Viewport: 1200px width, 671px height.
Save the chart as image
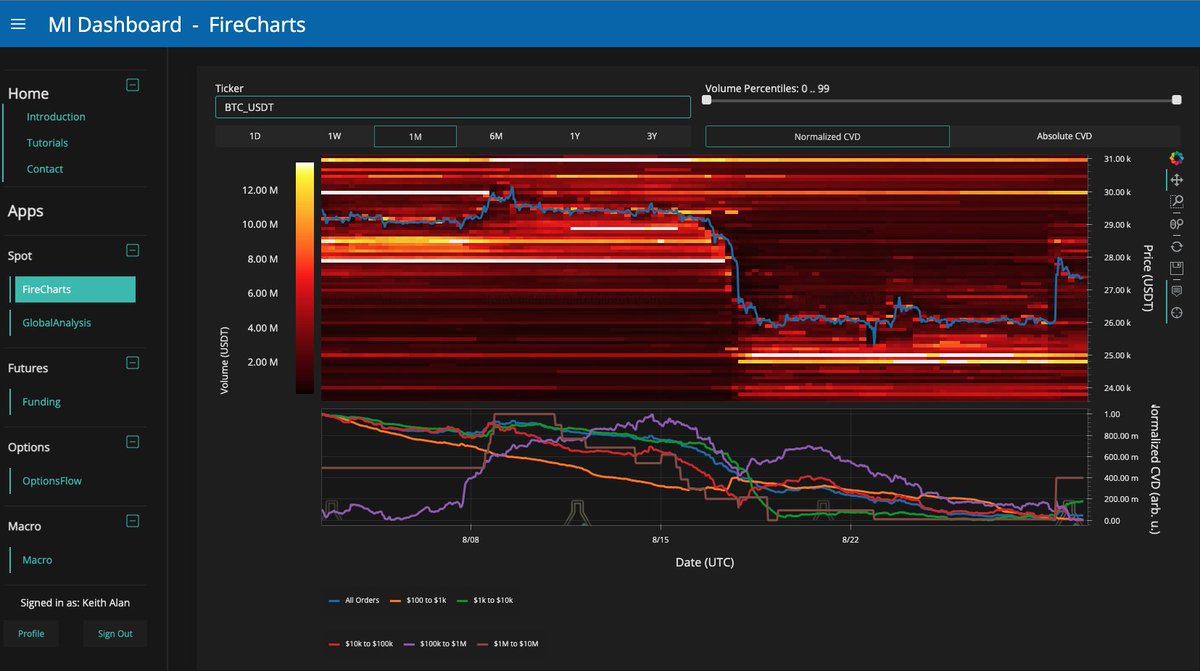tap(1176, 268)
